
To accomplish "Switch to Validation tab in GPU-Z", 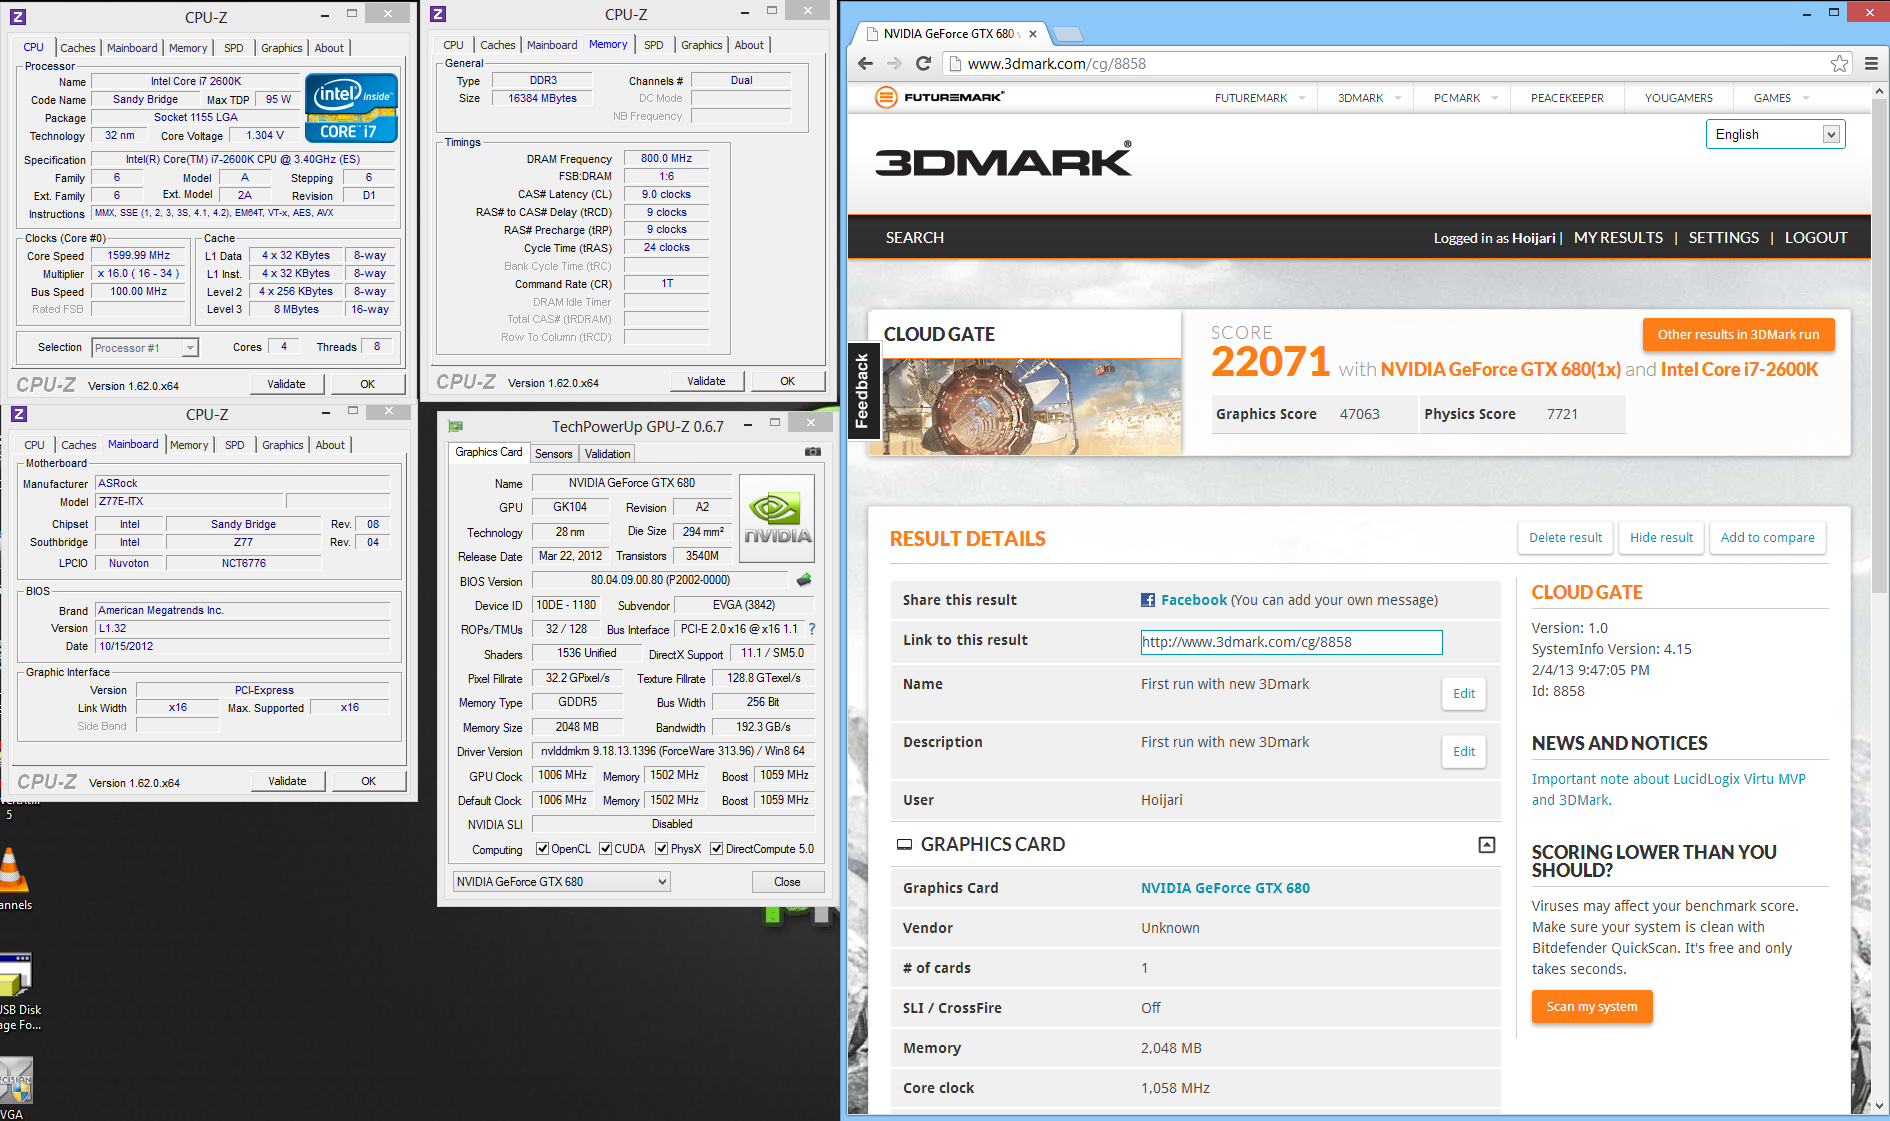I will click(x=607, y=454).
